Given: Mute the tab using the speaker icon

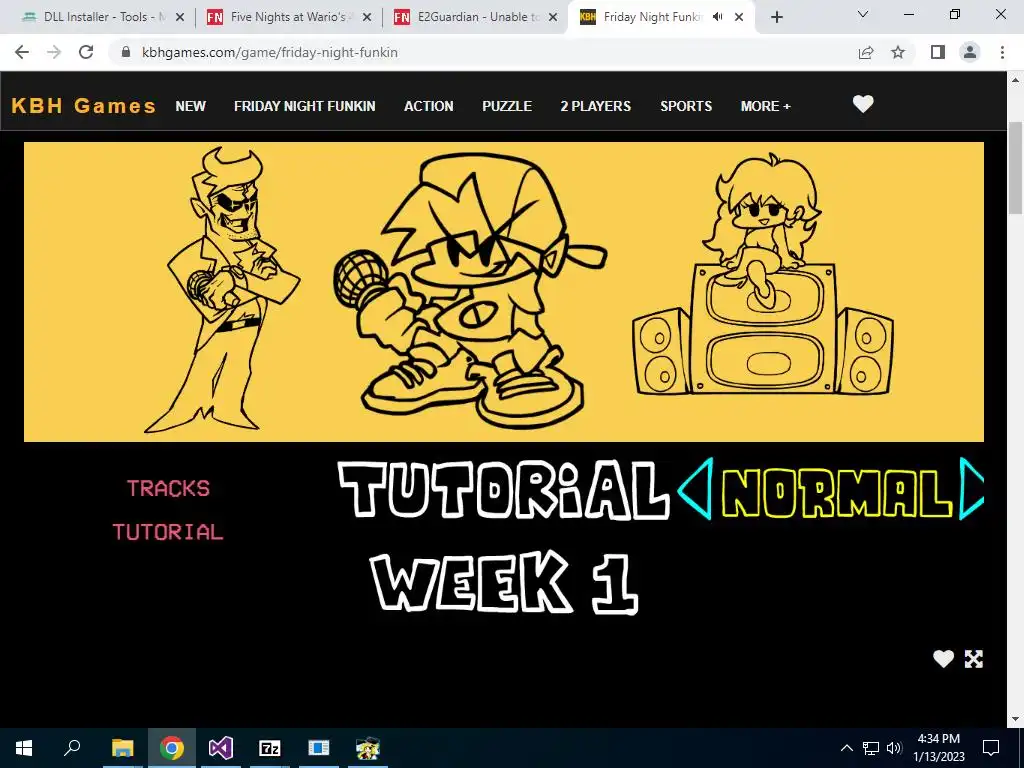Looking at the screenshot, I should tap(717, 17).
